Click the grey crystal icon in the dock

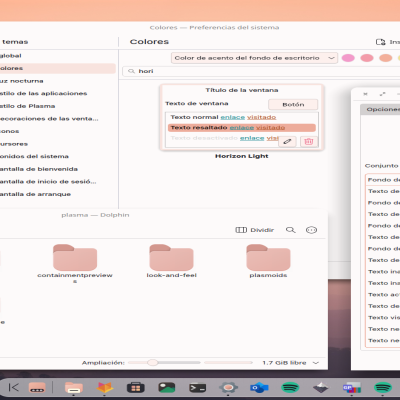tap(321, 388)
